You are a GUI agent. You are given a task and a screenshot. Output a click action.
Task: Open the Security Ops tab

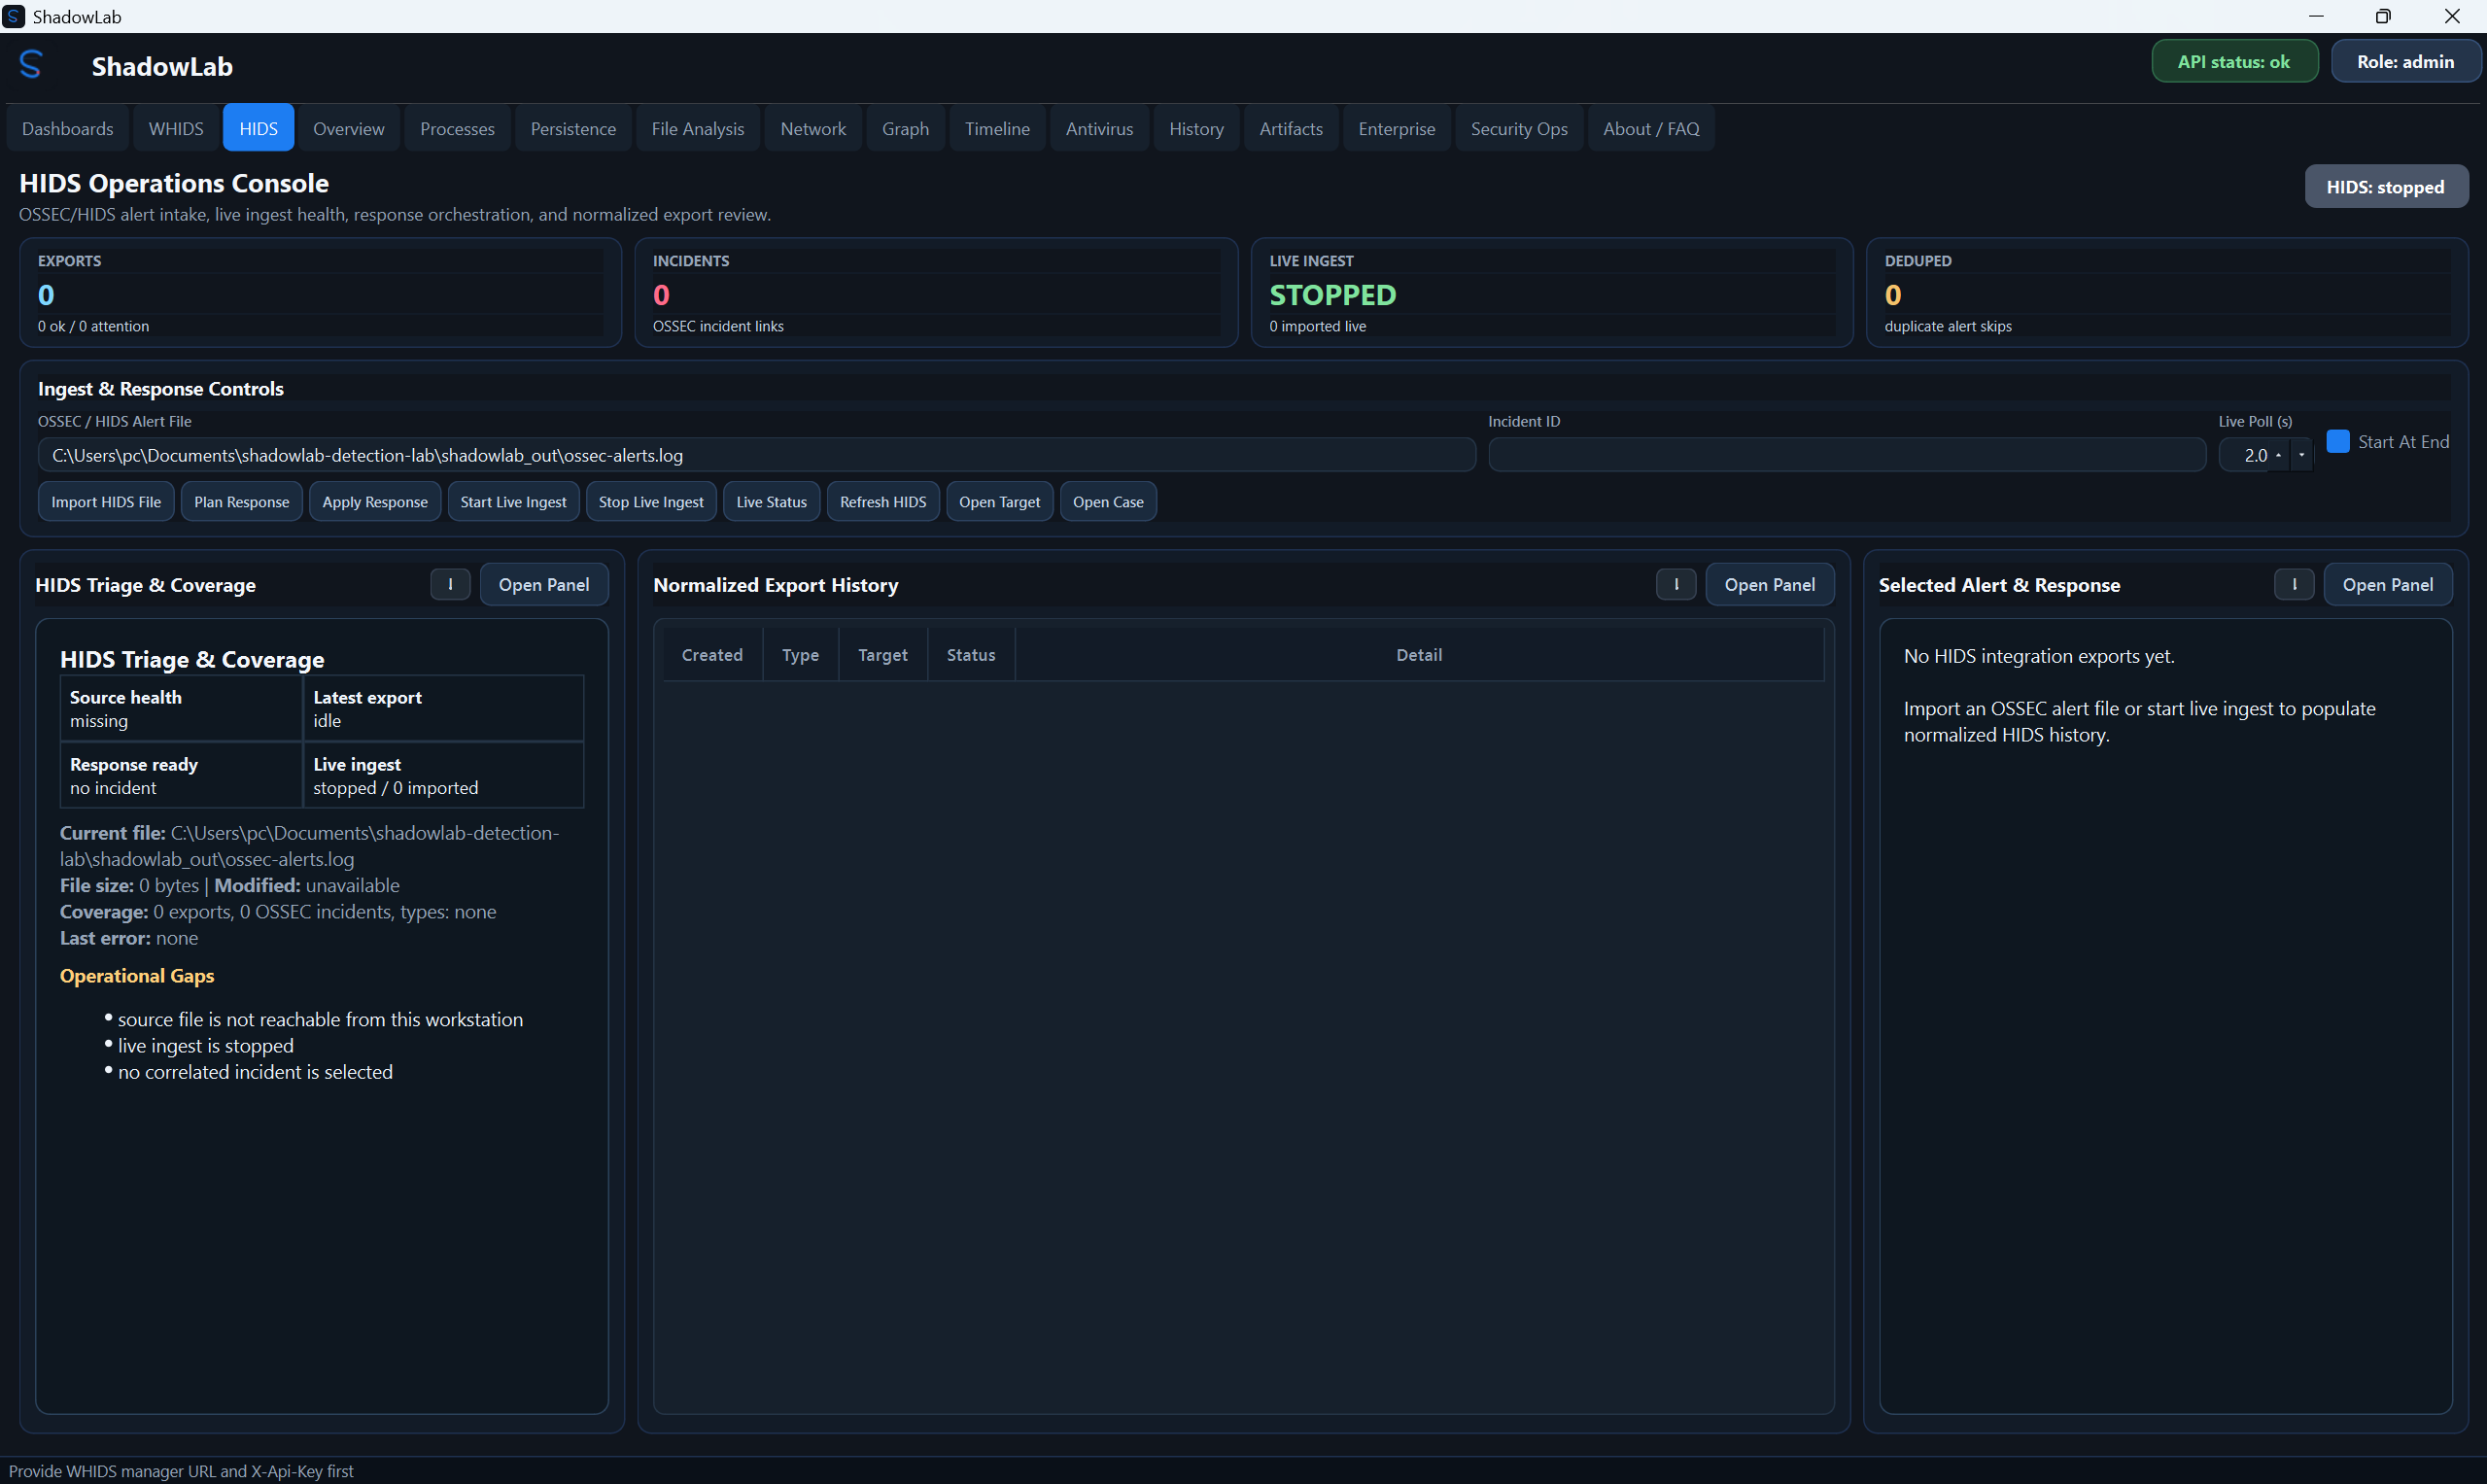1519,128
